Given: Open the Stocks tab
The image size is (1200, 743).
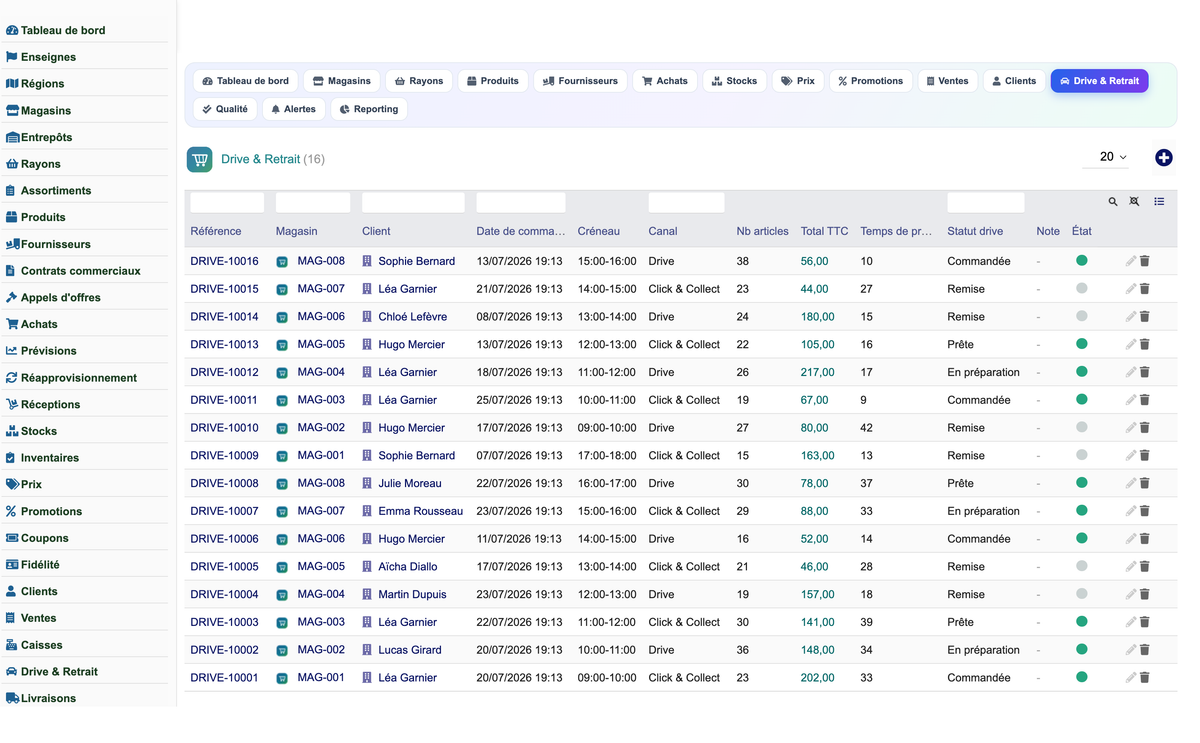Looking at the screenshot, I should (734, 81).
